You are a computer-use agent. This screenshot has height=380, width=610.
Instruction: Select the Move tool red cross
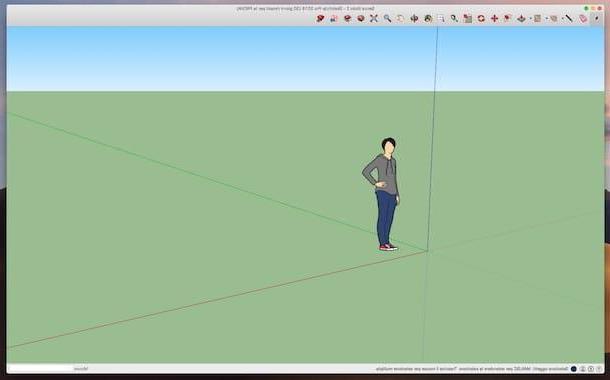pyautogui.click(x=494, y=18)
